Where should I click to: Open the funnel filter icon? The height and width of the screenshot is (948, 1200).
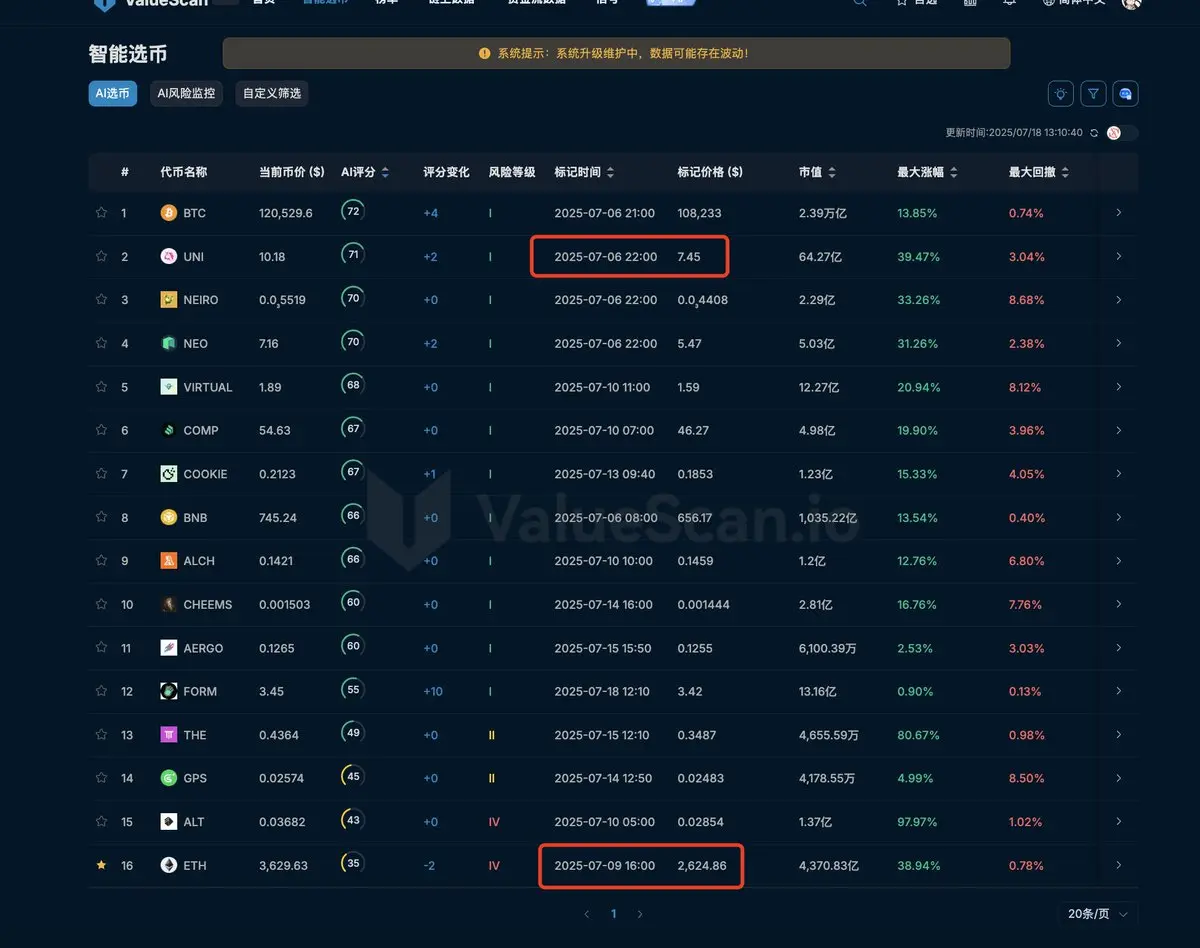(x=1094, y=94)
